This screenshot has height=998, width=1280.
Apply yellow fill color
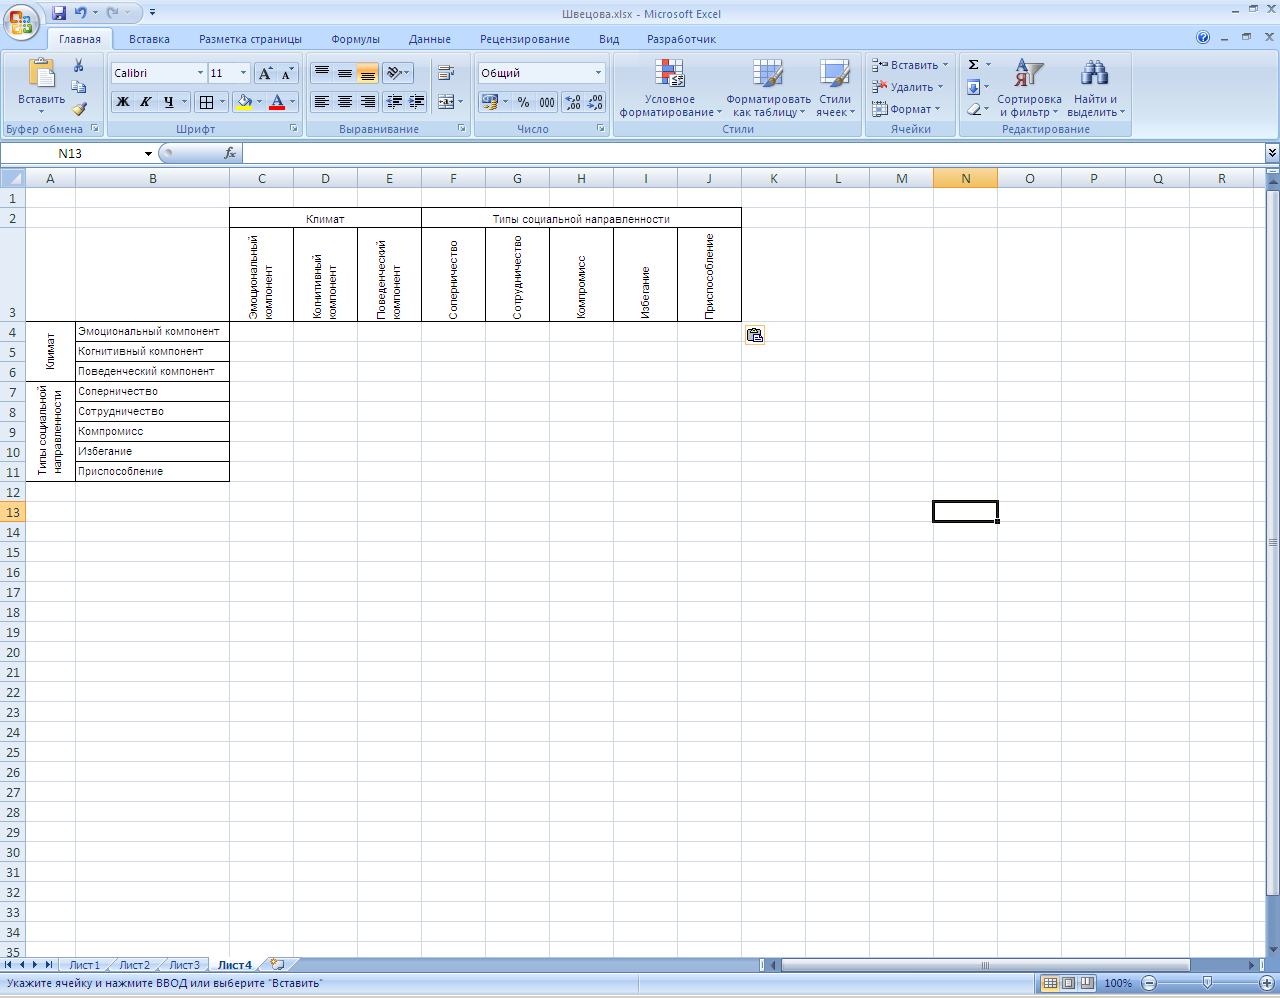pyautogui.click(x=243, y=102)
